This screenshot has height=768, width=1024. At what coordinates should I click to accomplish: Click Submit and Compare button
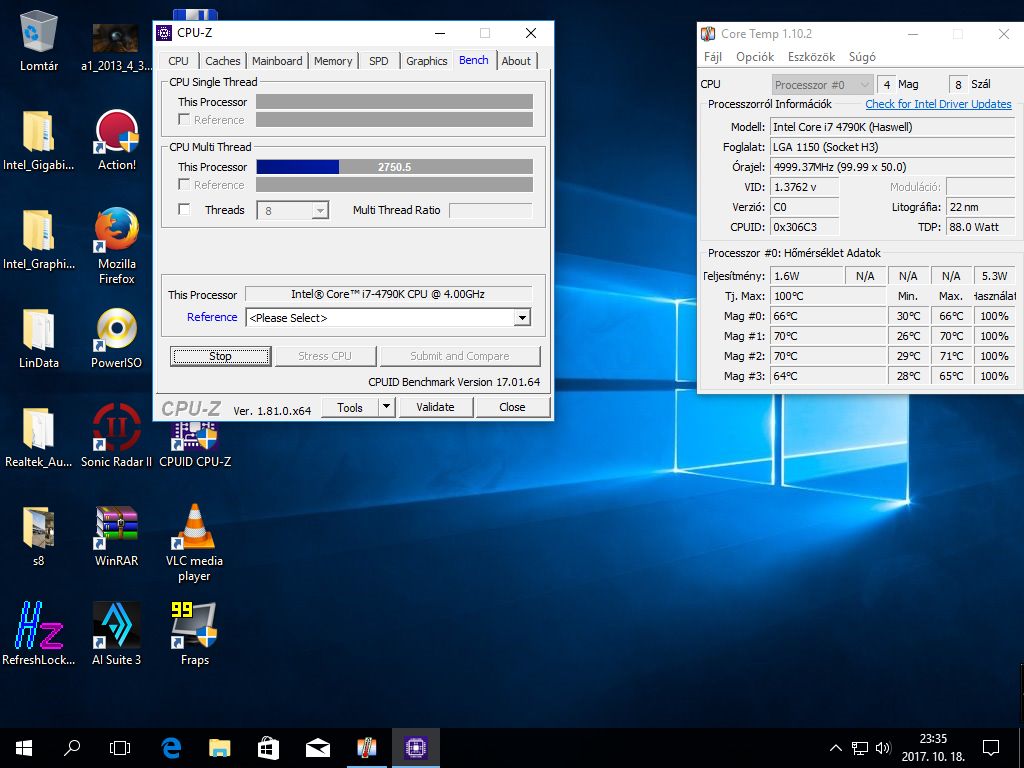tap(460, 356)
